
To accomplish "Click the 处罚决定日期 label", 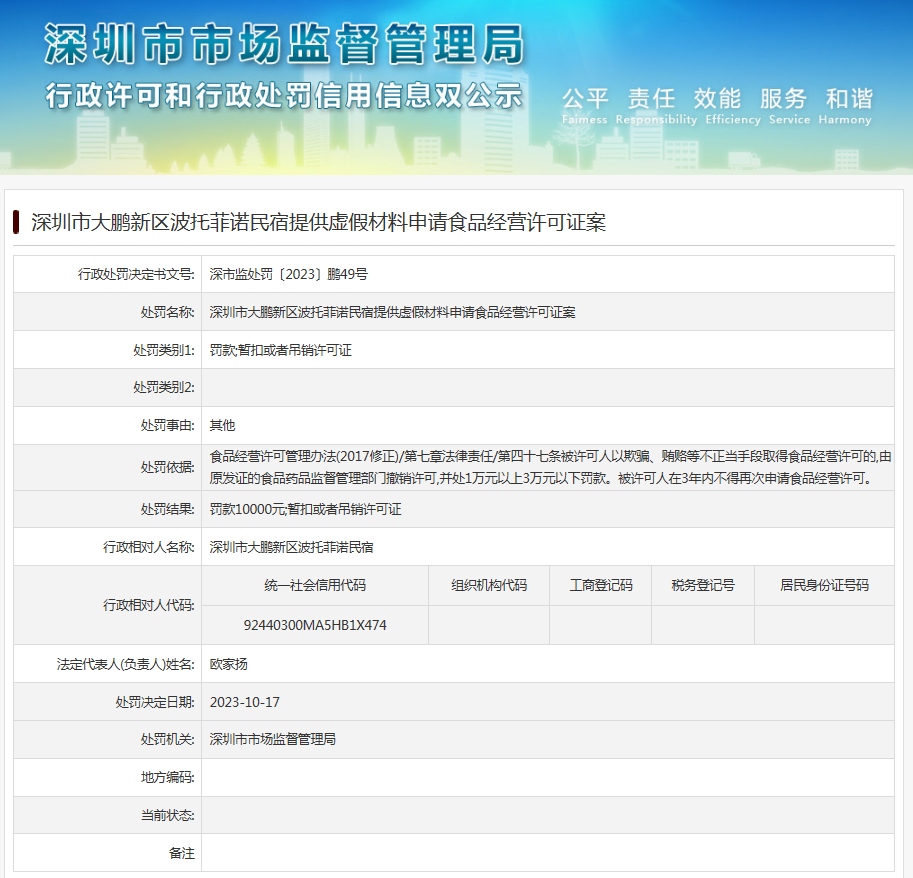I will [155, 702].
